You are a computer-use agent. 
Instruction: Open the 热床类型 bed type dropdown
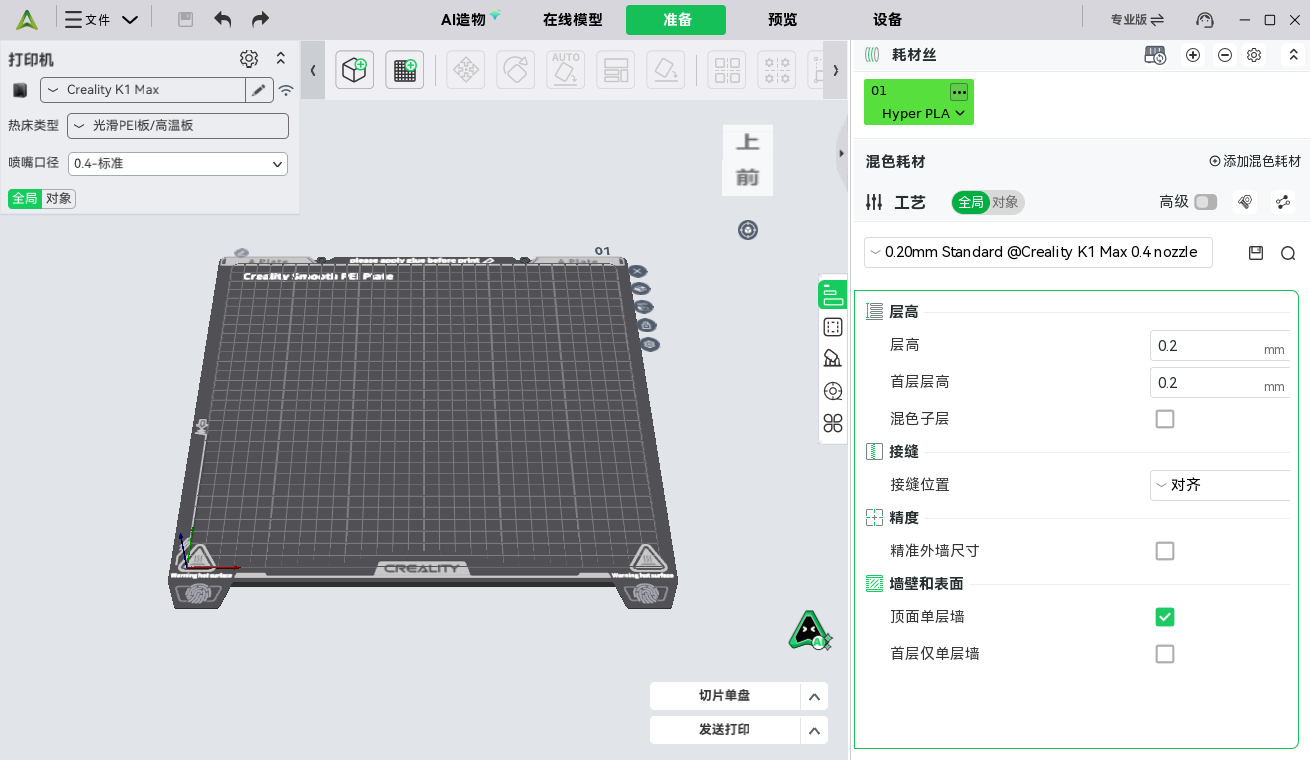point(178,126)
